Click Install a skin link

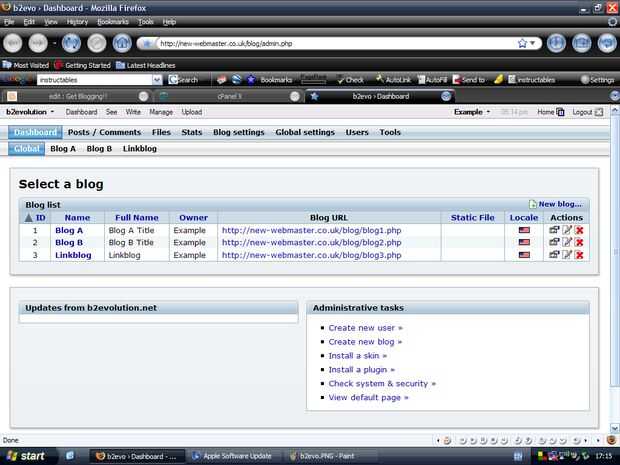pyautogui.click(x=357, y=355)
